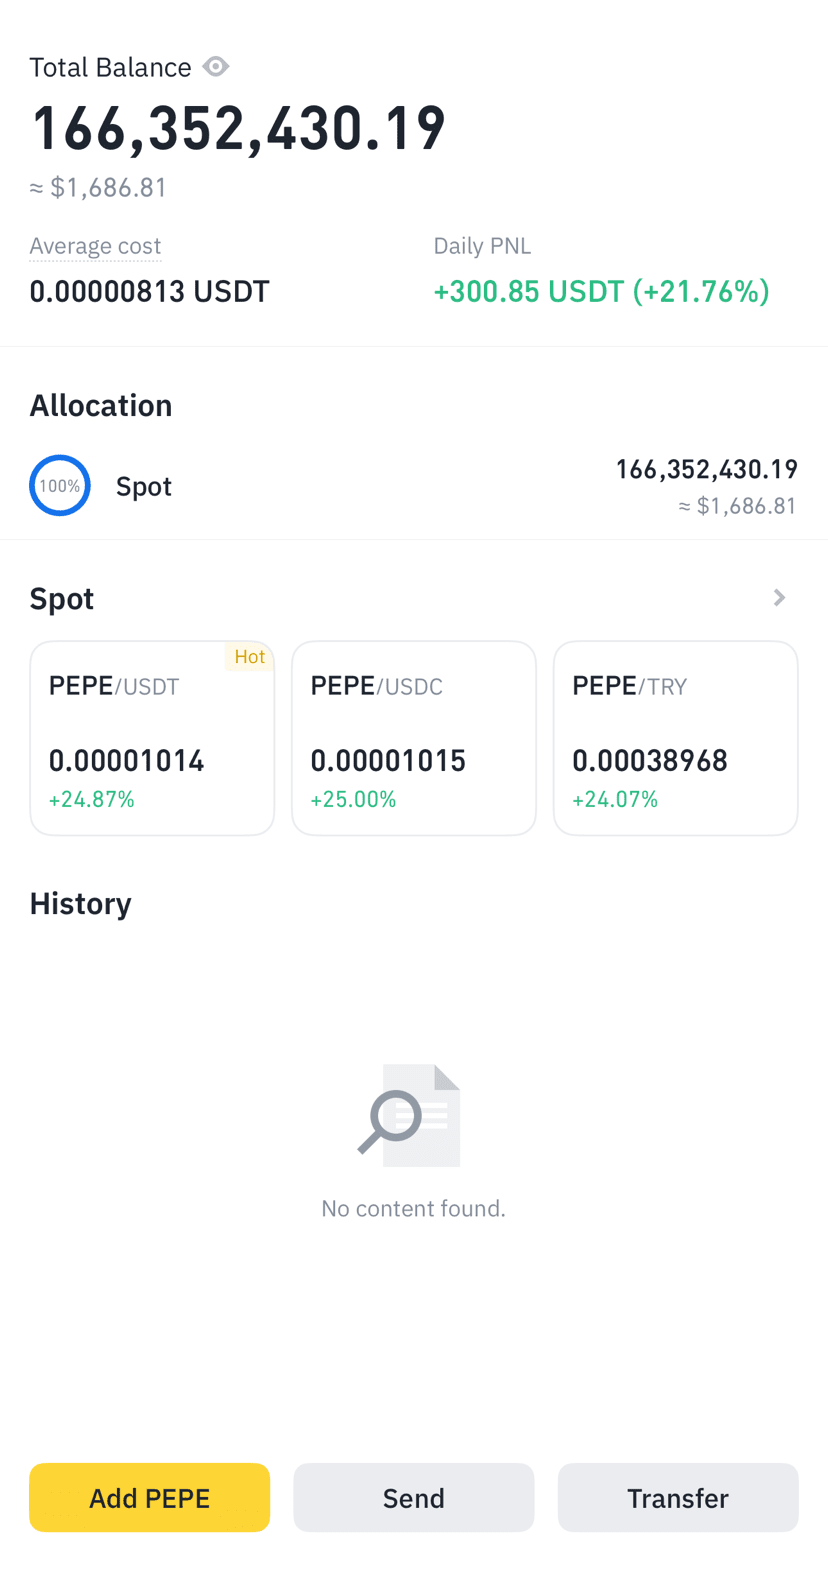Viewport: 828px width, 1569px height.
Task: Tap the Send button
Action: pos(414,1497)
